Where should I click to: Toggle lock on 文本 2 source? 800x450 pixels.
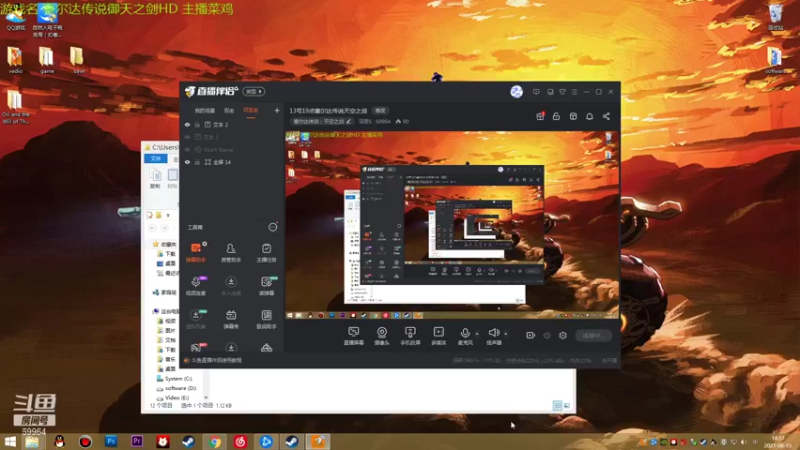pos(197,124)
